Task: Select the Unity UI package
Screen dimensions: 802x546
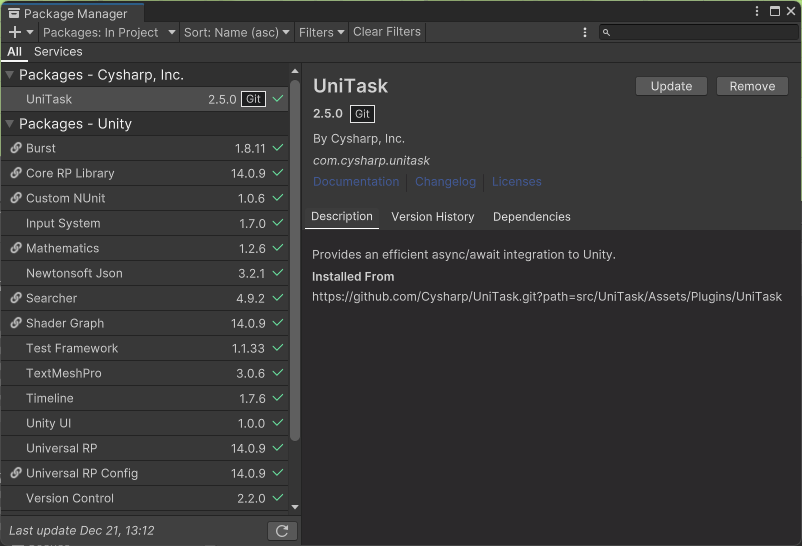Action: pos(145,423)
